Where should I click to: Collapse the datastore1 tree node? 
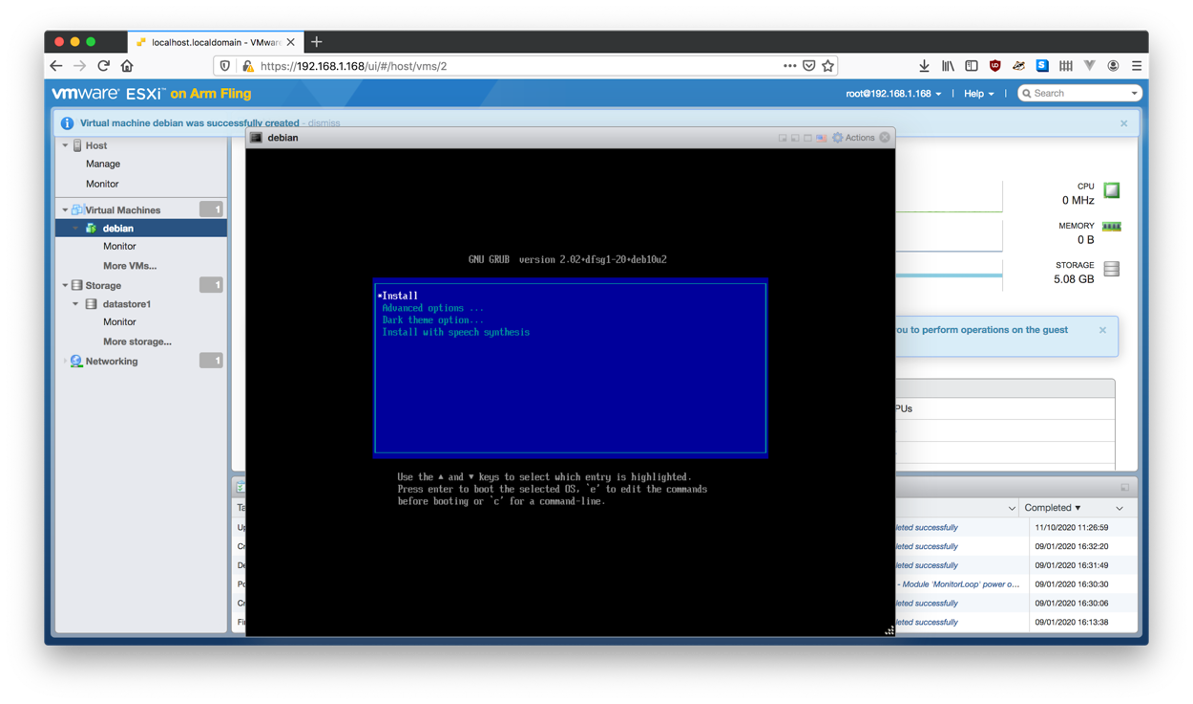[75, 304]
